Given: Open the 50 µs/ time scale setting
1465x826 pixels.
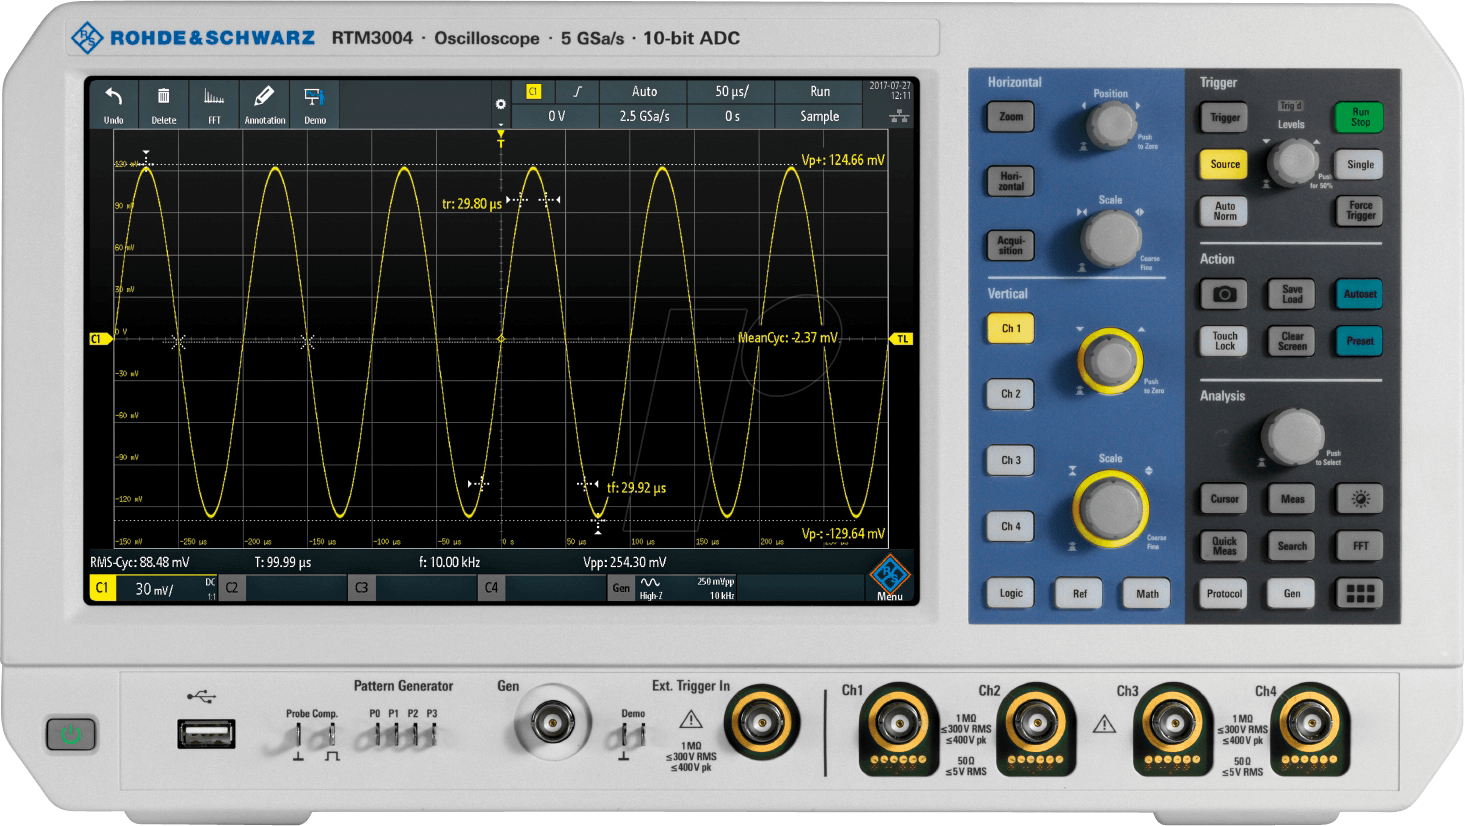Looking at the screenshot, I should pos(731,92).
